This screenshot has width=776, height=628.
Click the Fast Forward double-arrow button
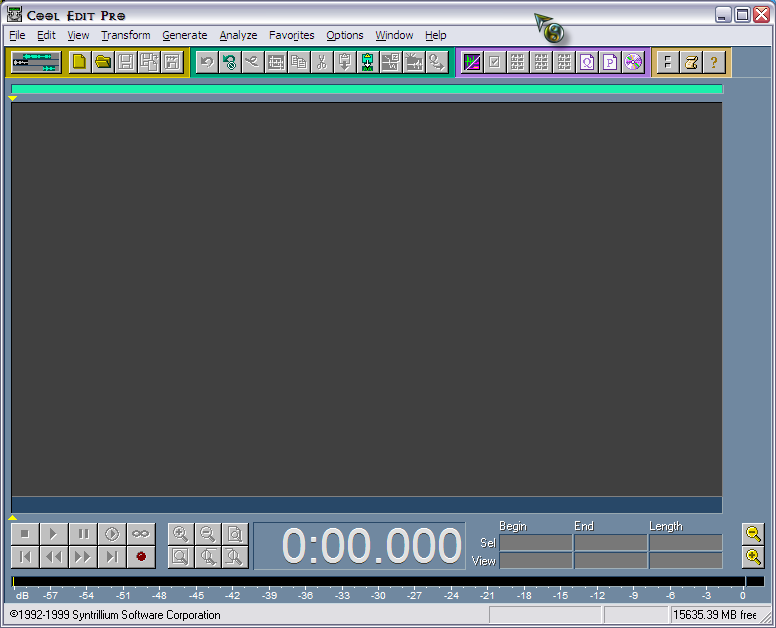[83, 557]
